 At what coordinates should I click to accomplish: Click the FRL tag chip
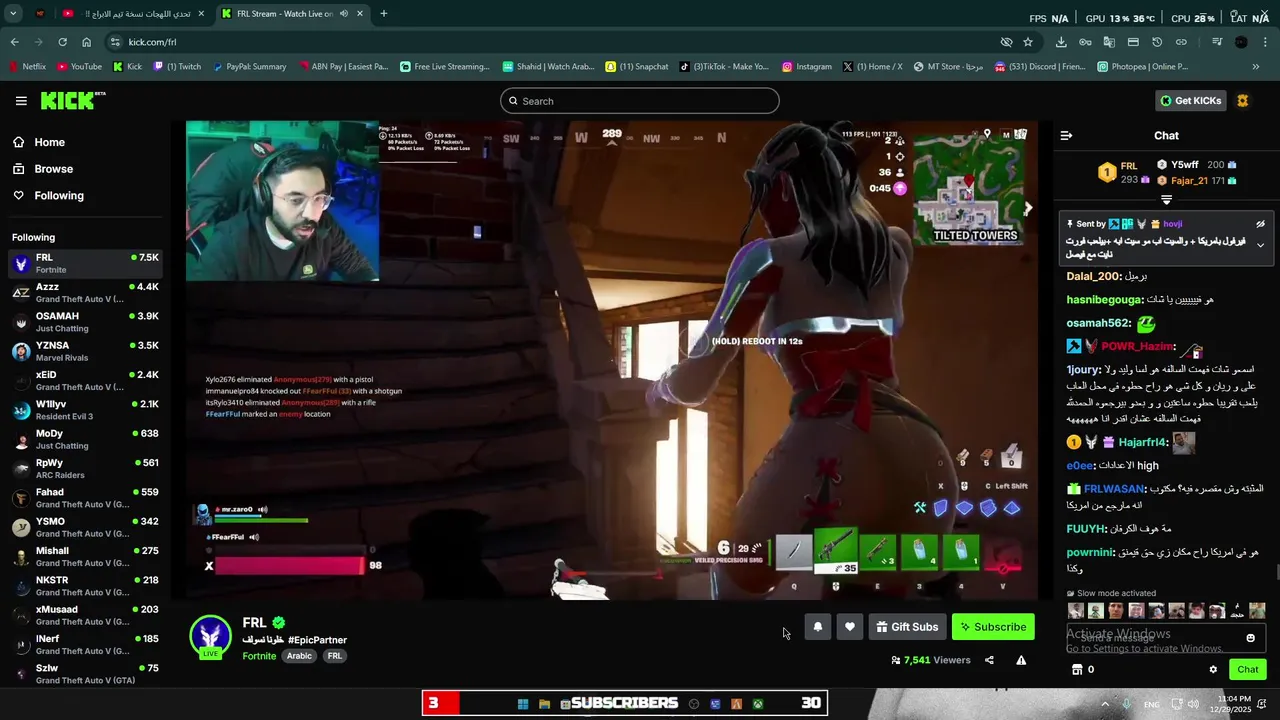pos(335,656)
